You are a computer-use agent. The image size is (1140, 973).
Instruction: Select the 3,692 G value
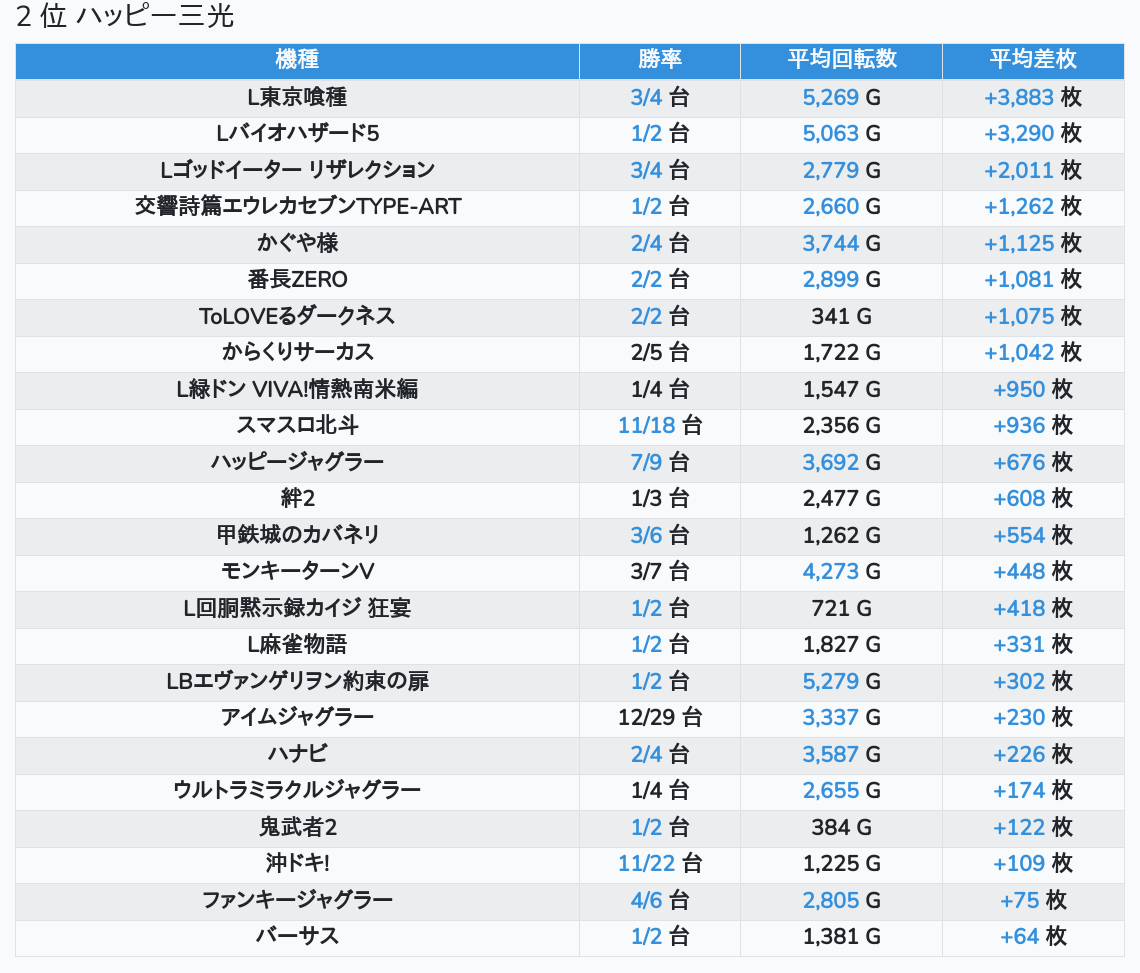coord(841,462)
